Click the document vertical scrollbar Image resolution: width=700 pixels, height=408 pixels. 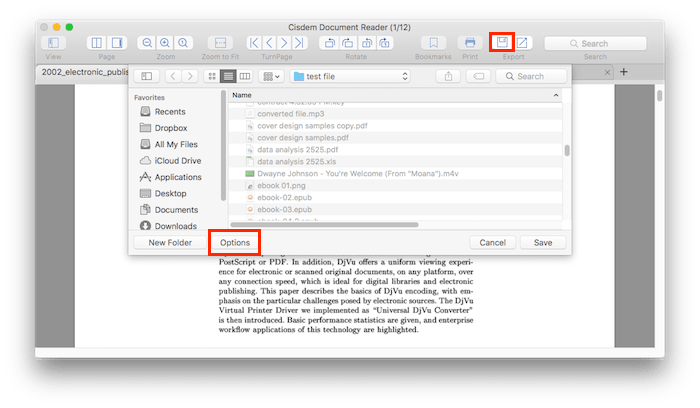pos(659,96)
